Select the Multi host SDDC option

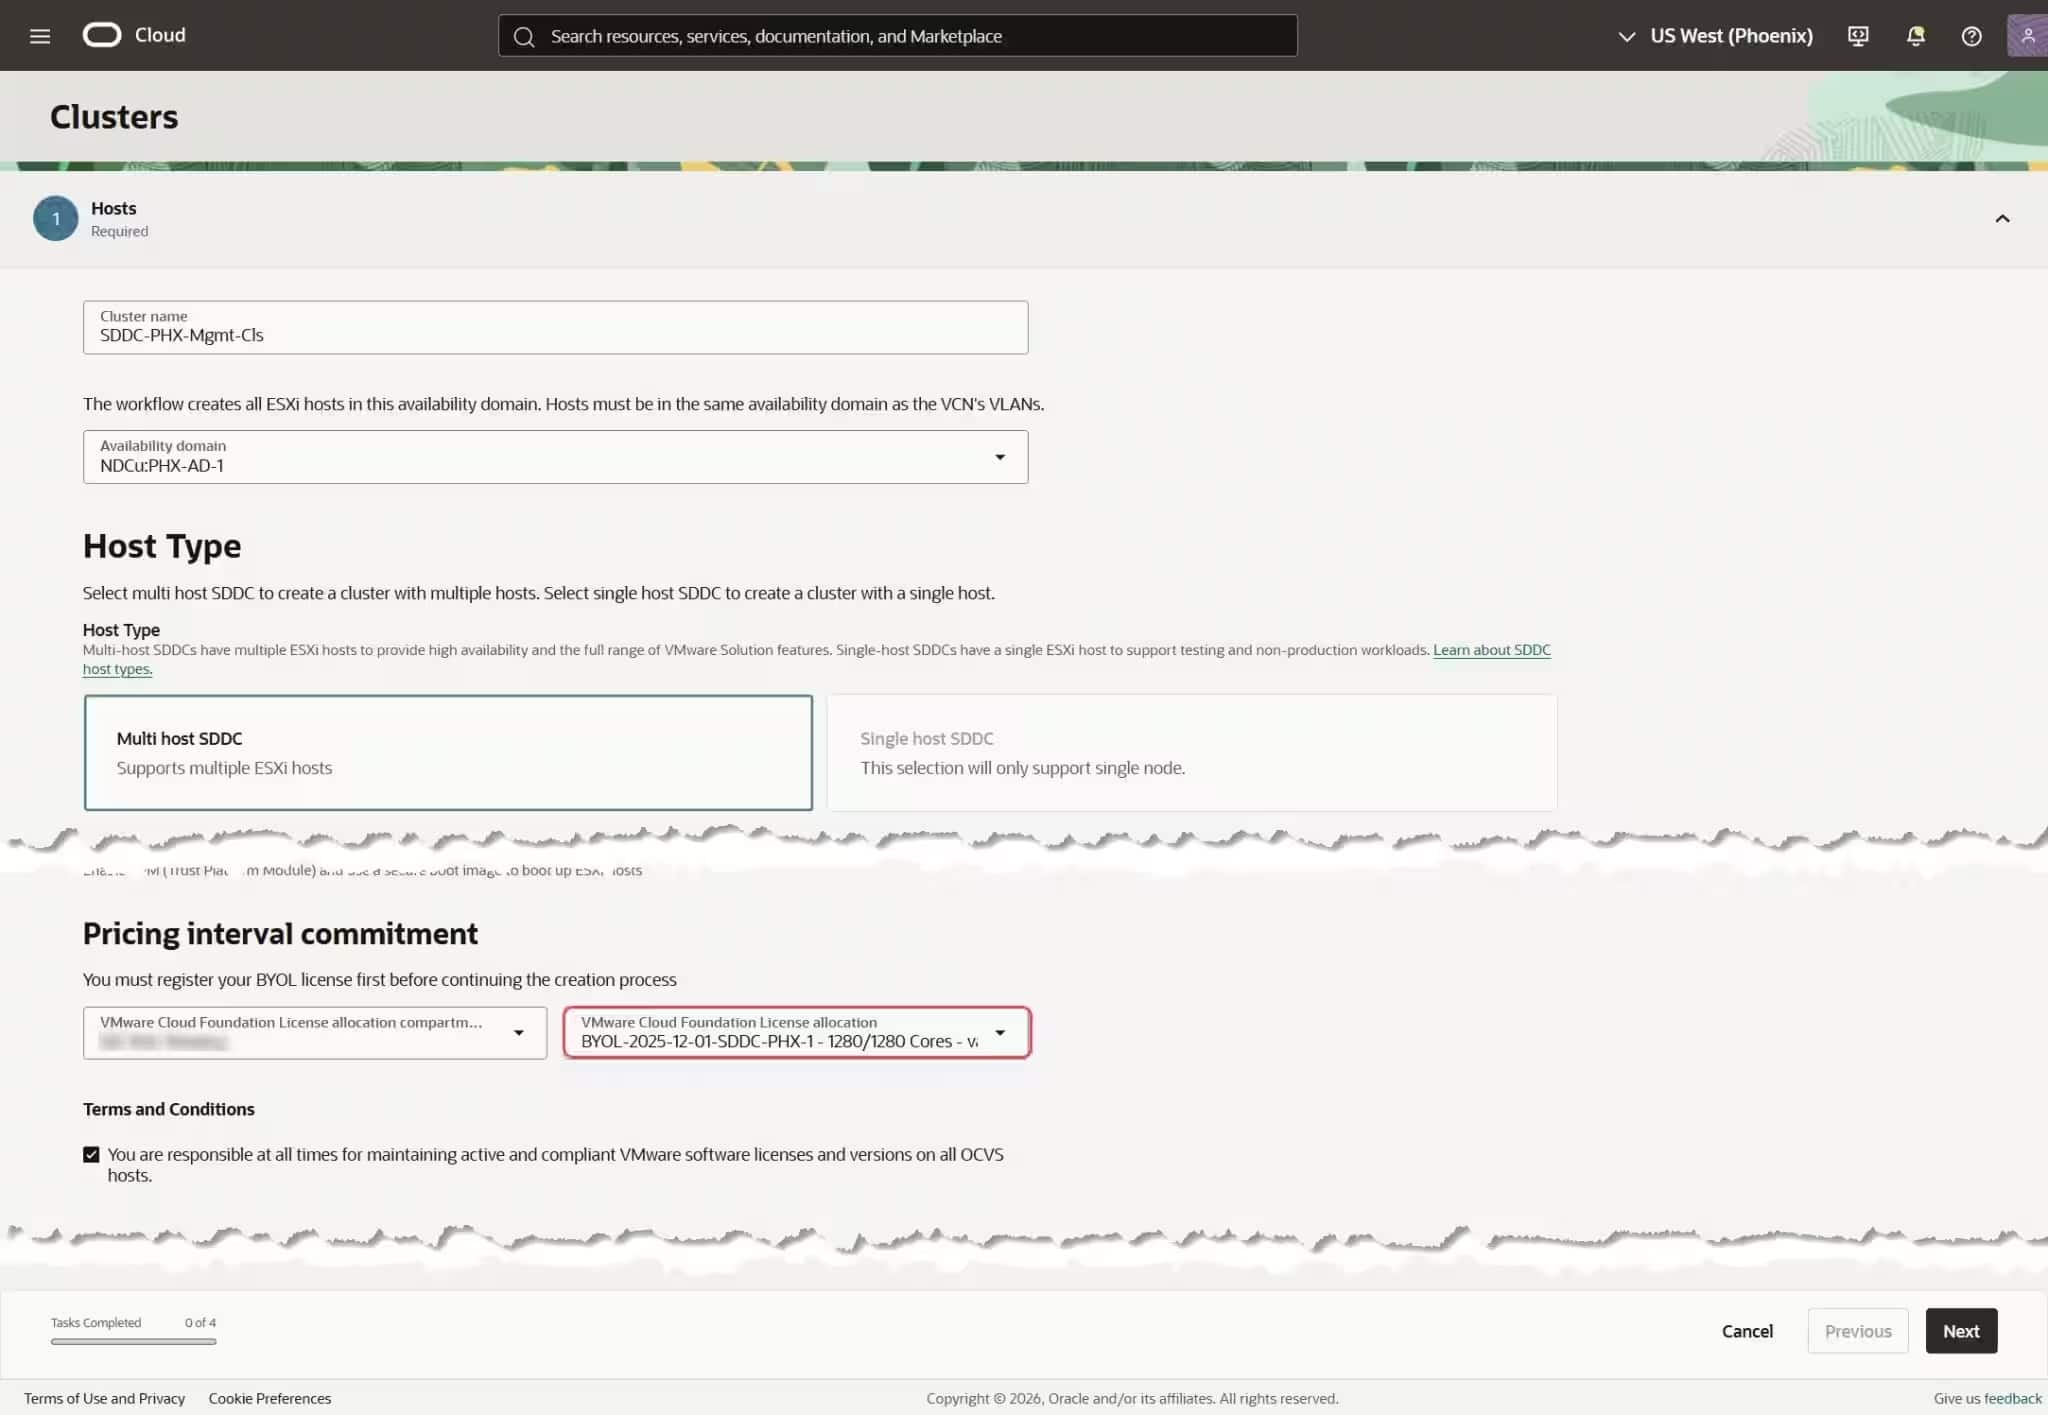coord(448,752)
